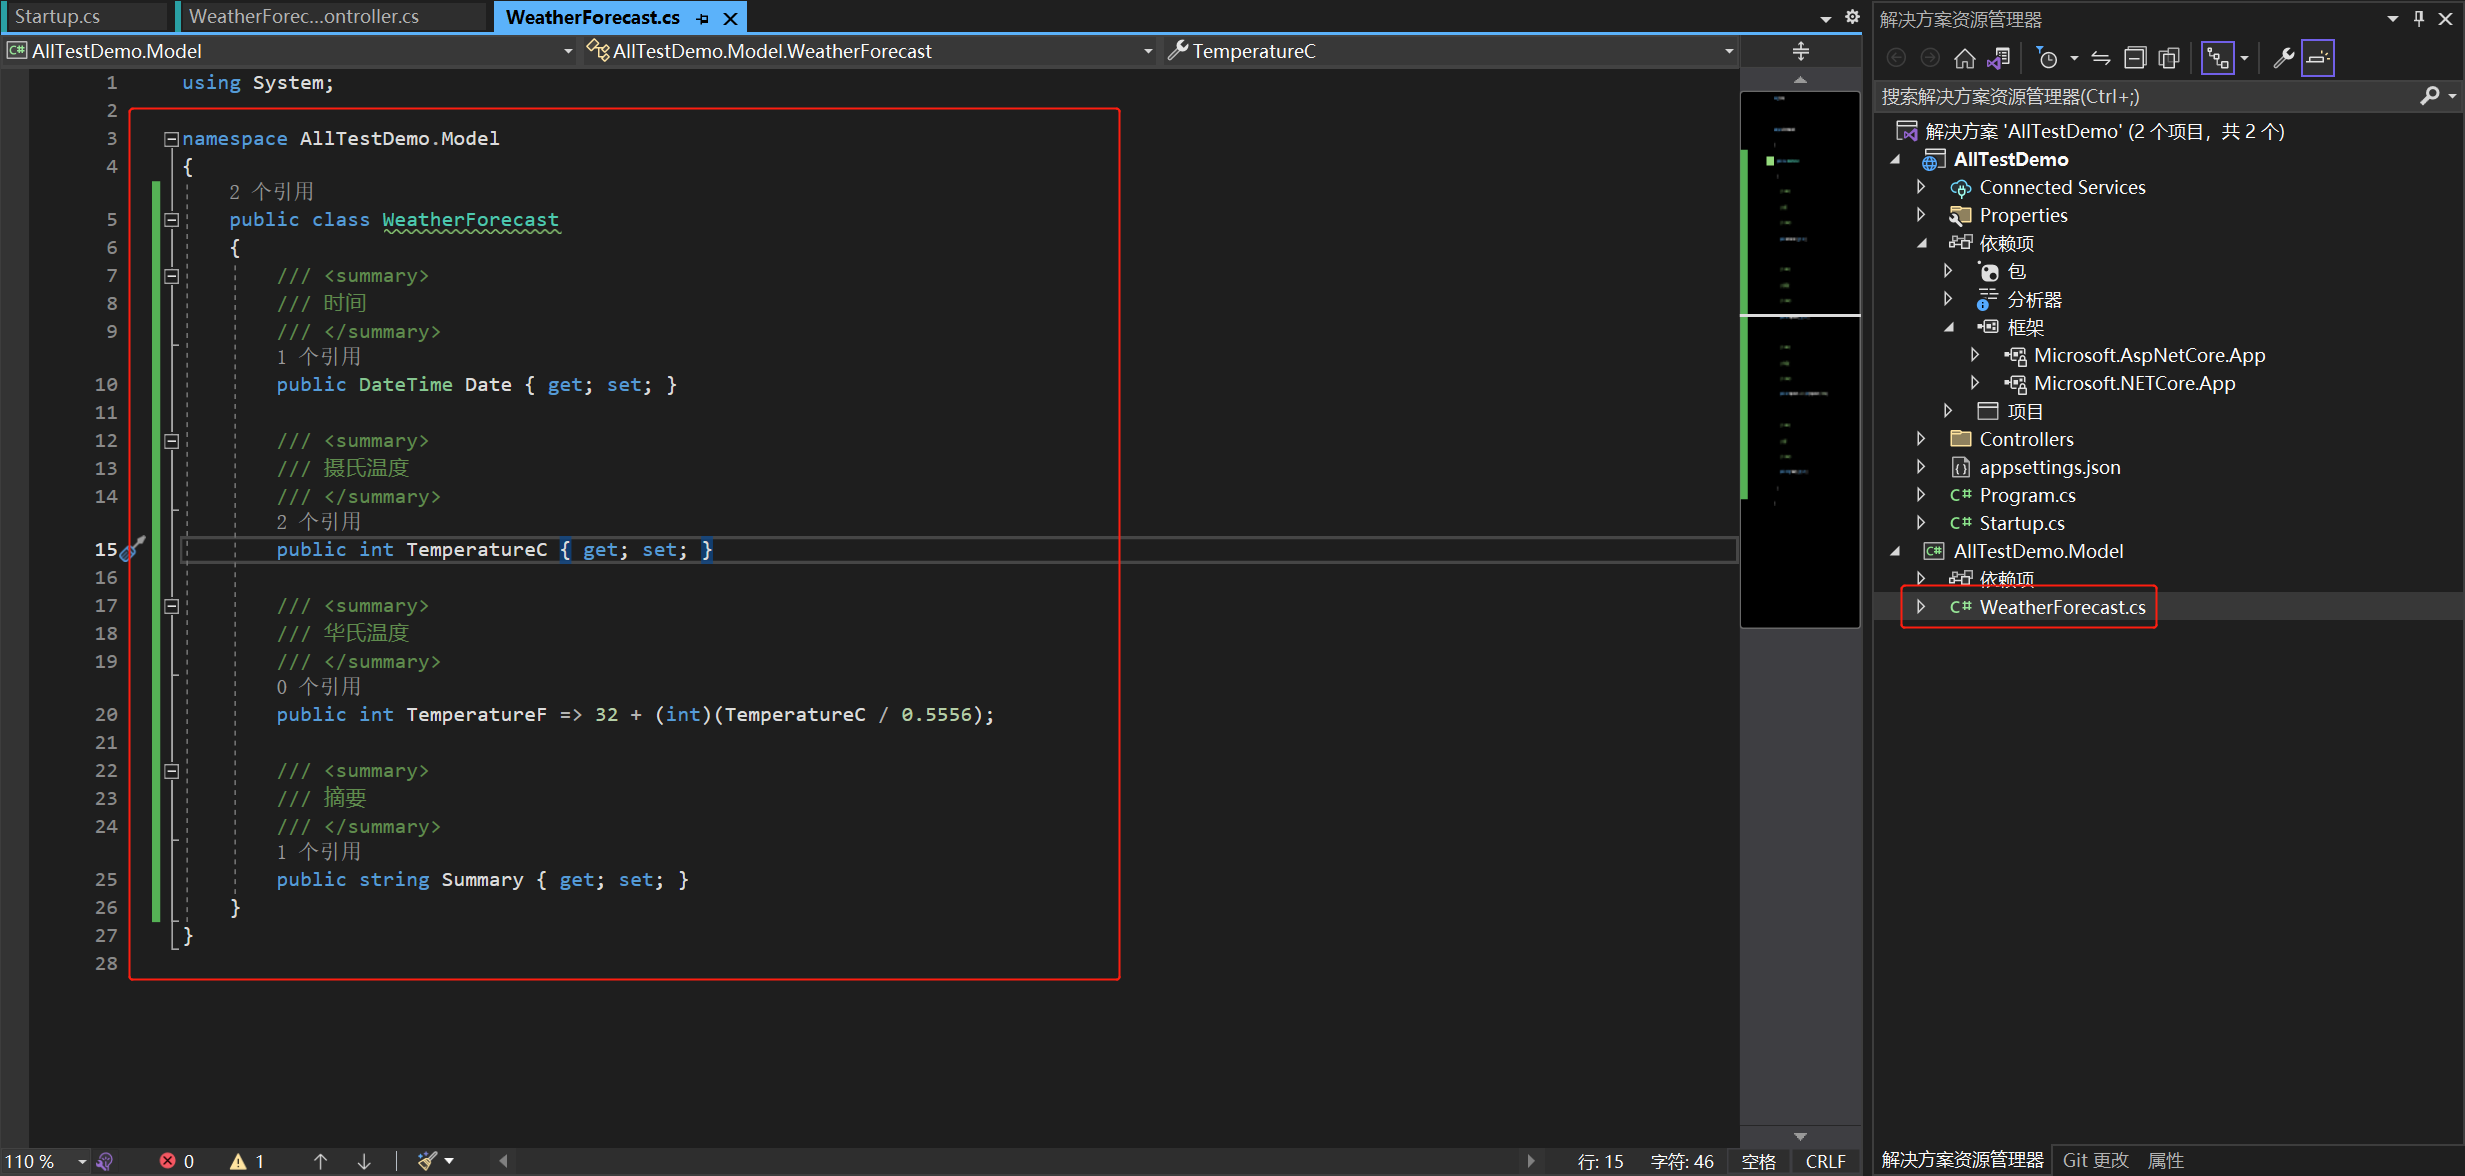Click the editor split window handle

tap(1800, 51)
